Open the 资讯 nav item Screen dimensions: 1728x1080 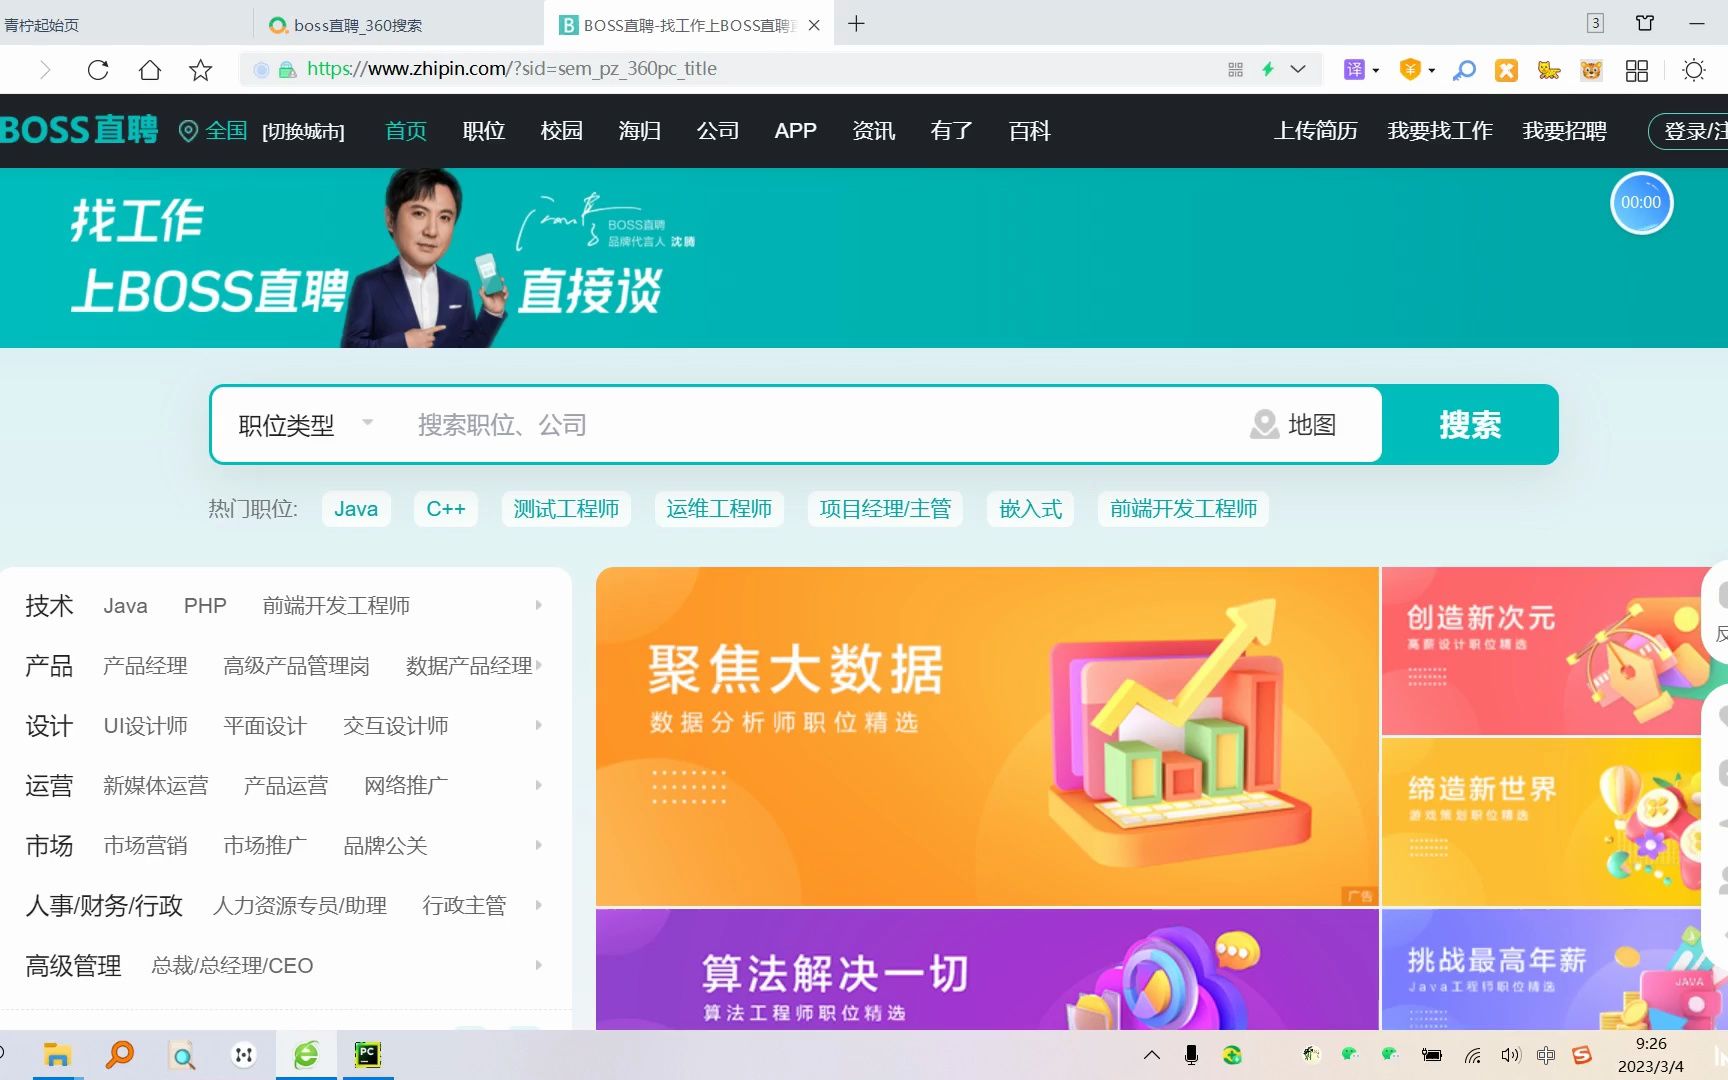[874, 131]
